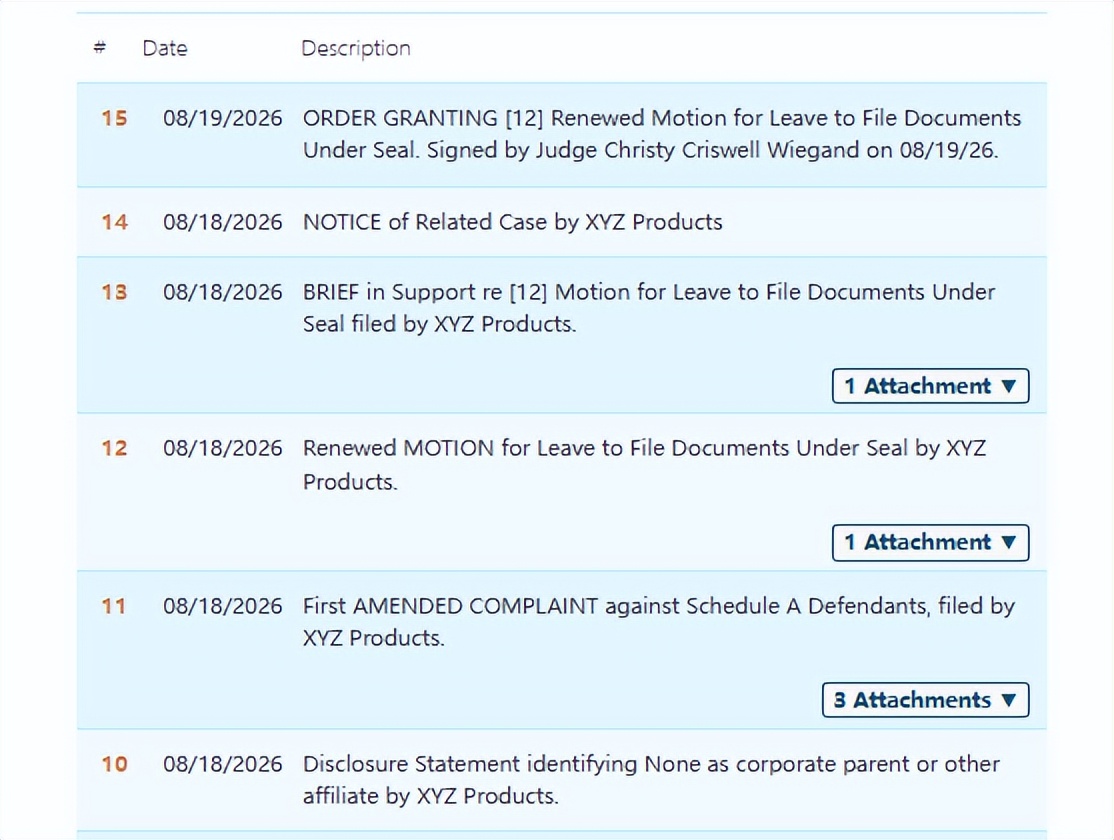Open docket entry number 10
The width and height of the screenshot is (1114, 840).
114,764
